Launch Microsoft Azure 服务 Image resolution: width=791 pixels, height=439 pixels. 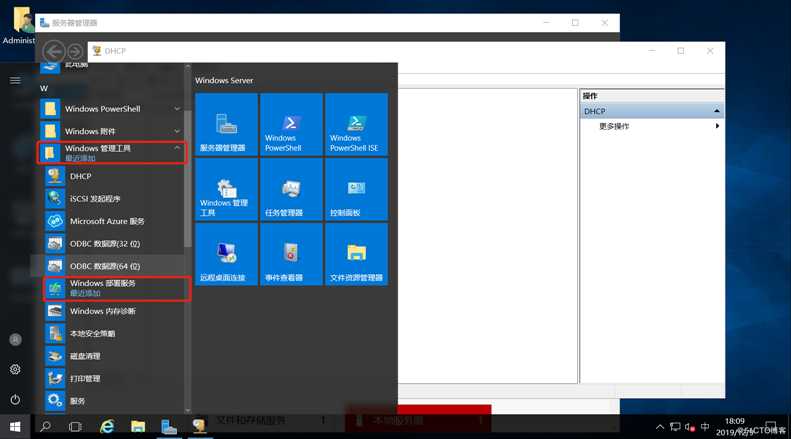pos(112,221)
